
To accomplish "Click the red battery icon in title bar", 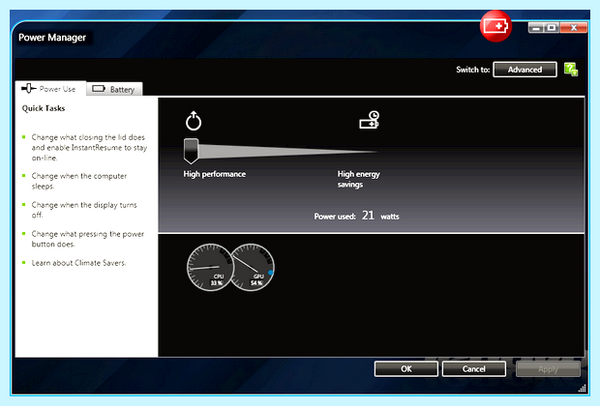I will (496, 26).
